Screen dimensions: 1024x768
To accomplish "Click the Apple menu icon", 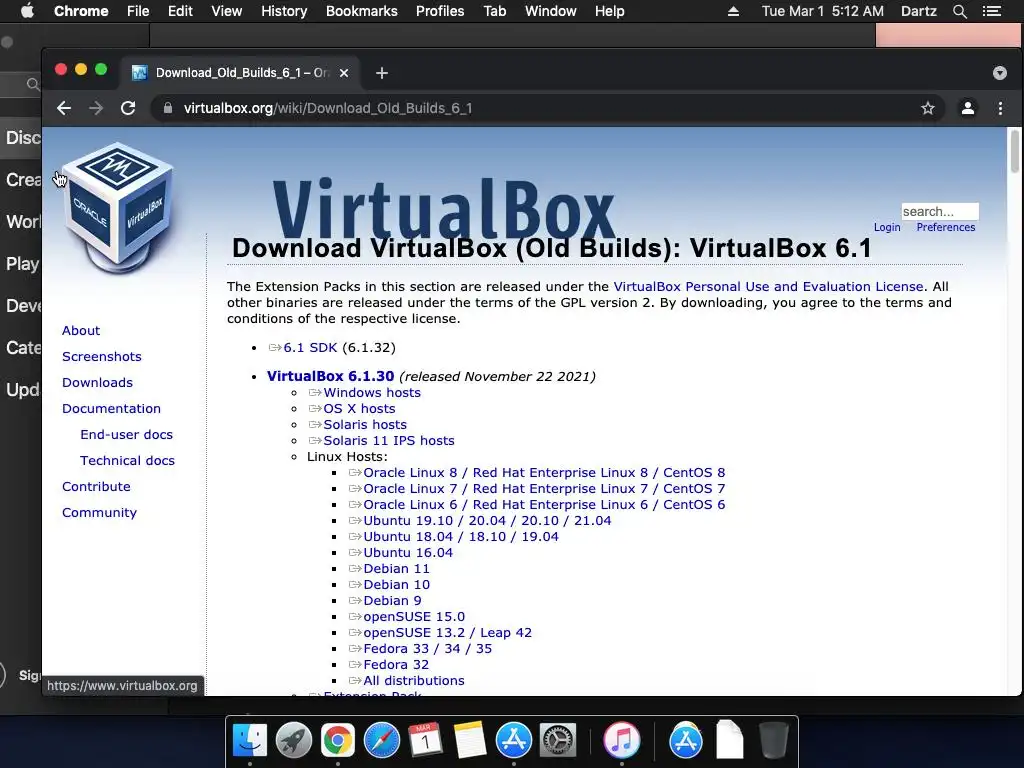I will pos(27,11).
